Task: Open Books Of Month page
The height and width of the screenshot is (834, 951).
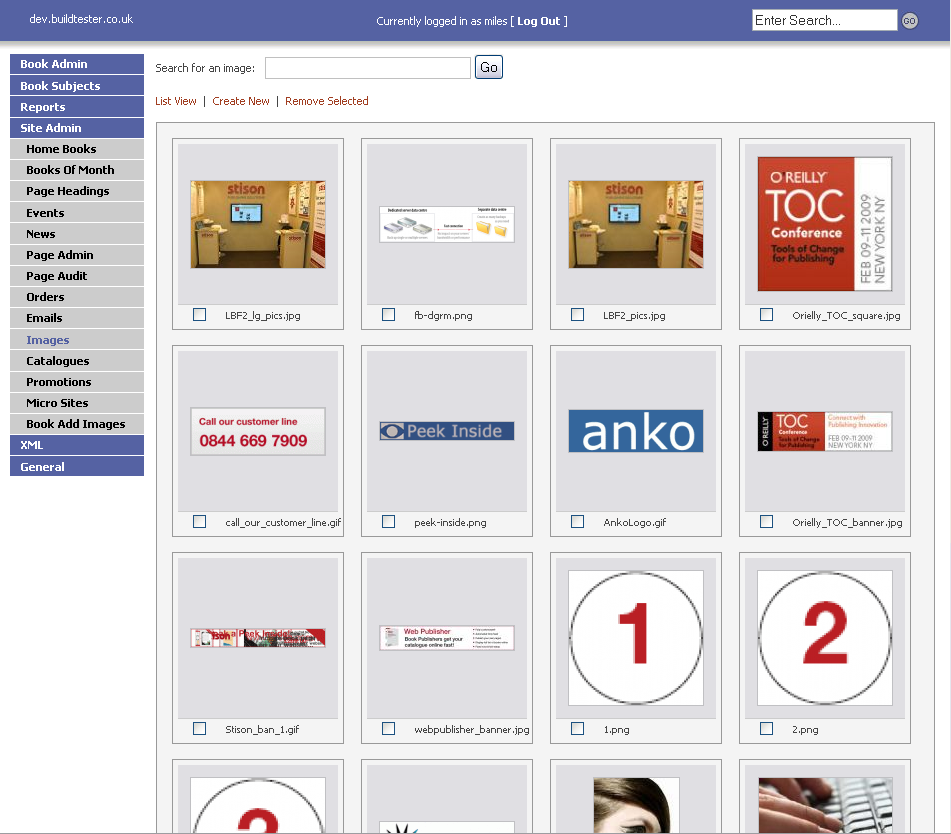Action: pos(77,170)
